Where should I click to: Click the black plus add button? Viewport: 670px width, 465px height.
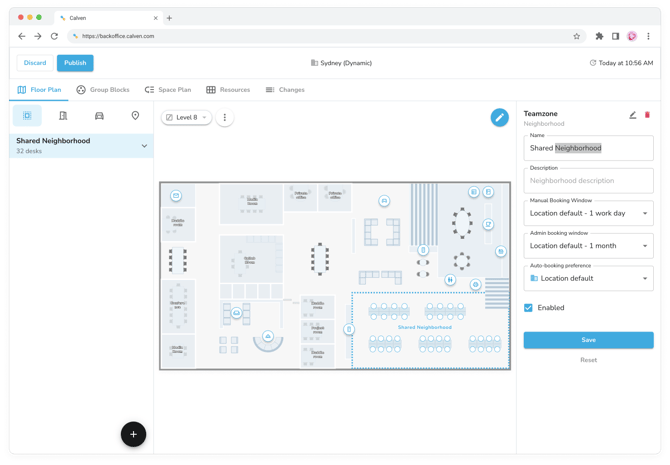tap(133, 434)
